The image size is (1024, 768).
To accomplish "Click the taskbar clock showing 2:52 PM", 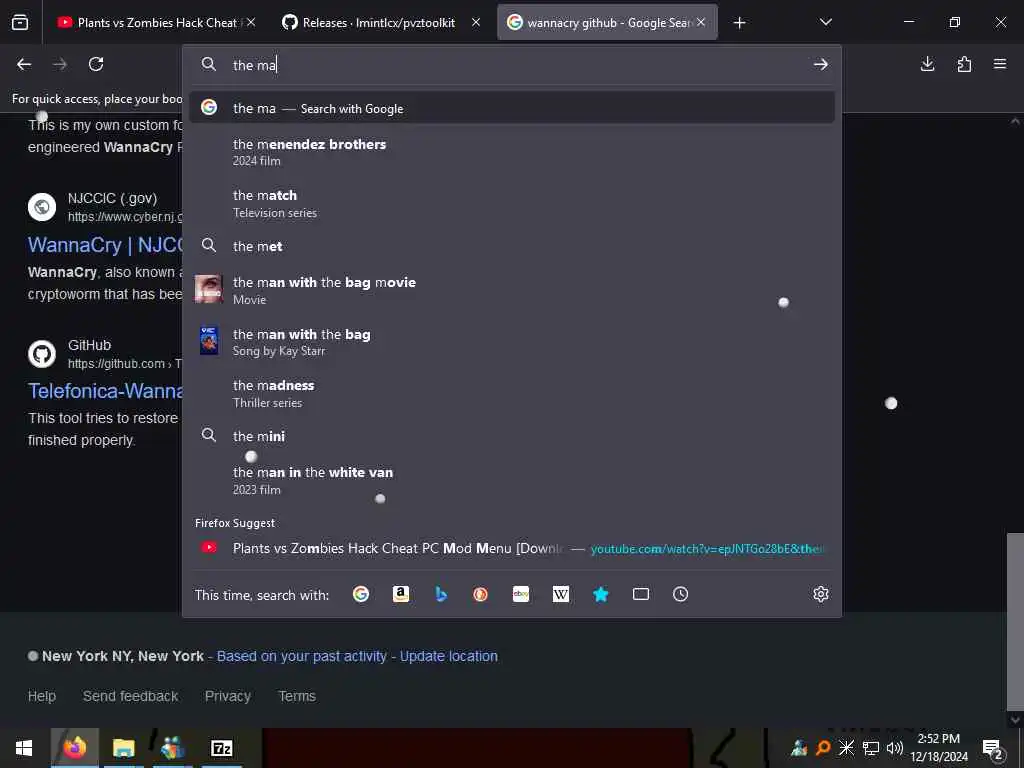I will [938, 748].
